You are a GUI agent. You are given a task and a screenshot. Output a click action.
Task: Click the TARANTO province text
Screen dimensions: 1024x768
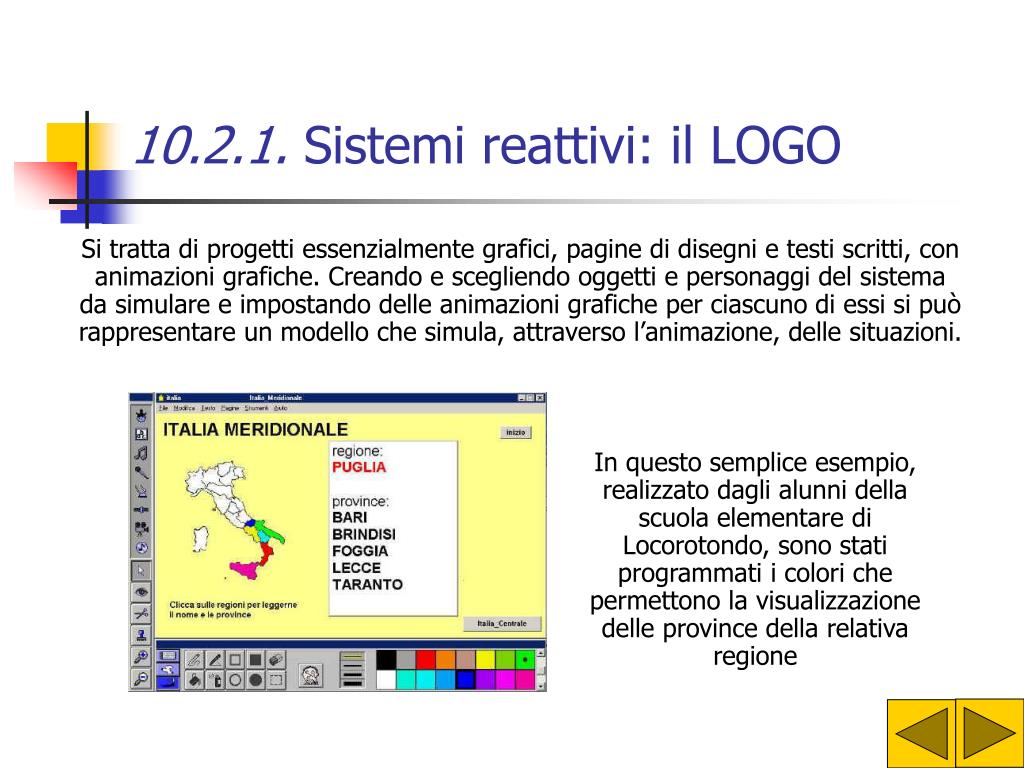pyautogui.click(x=367, y=584)
